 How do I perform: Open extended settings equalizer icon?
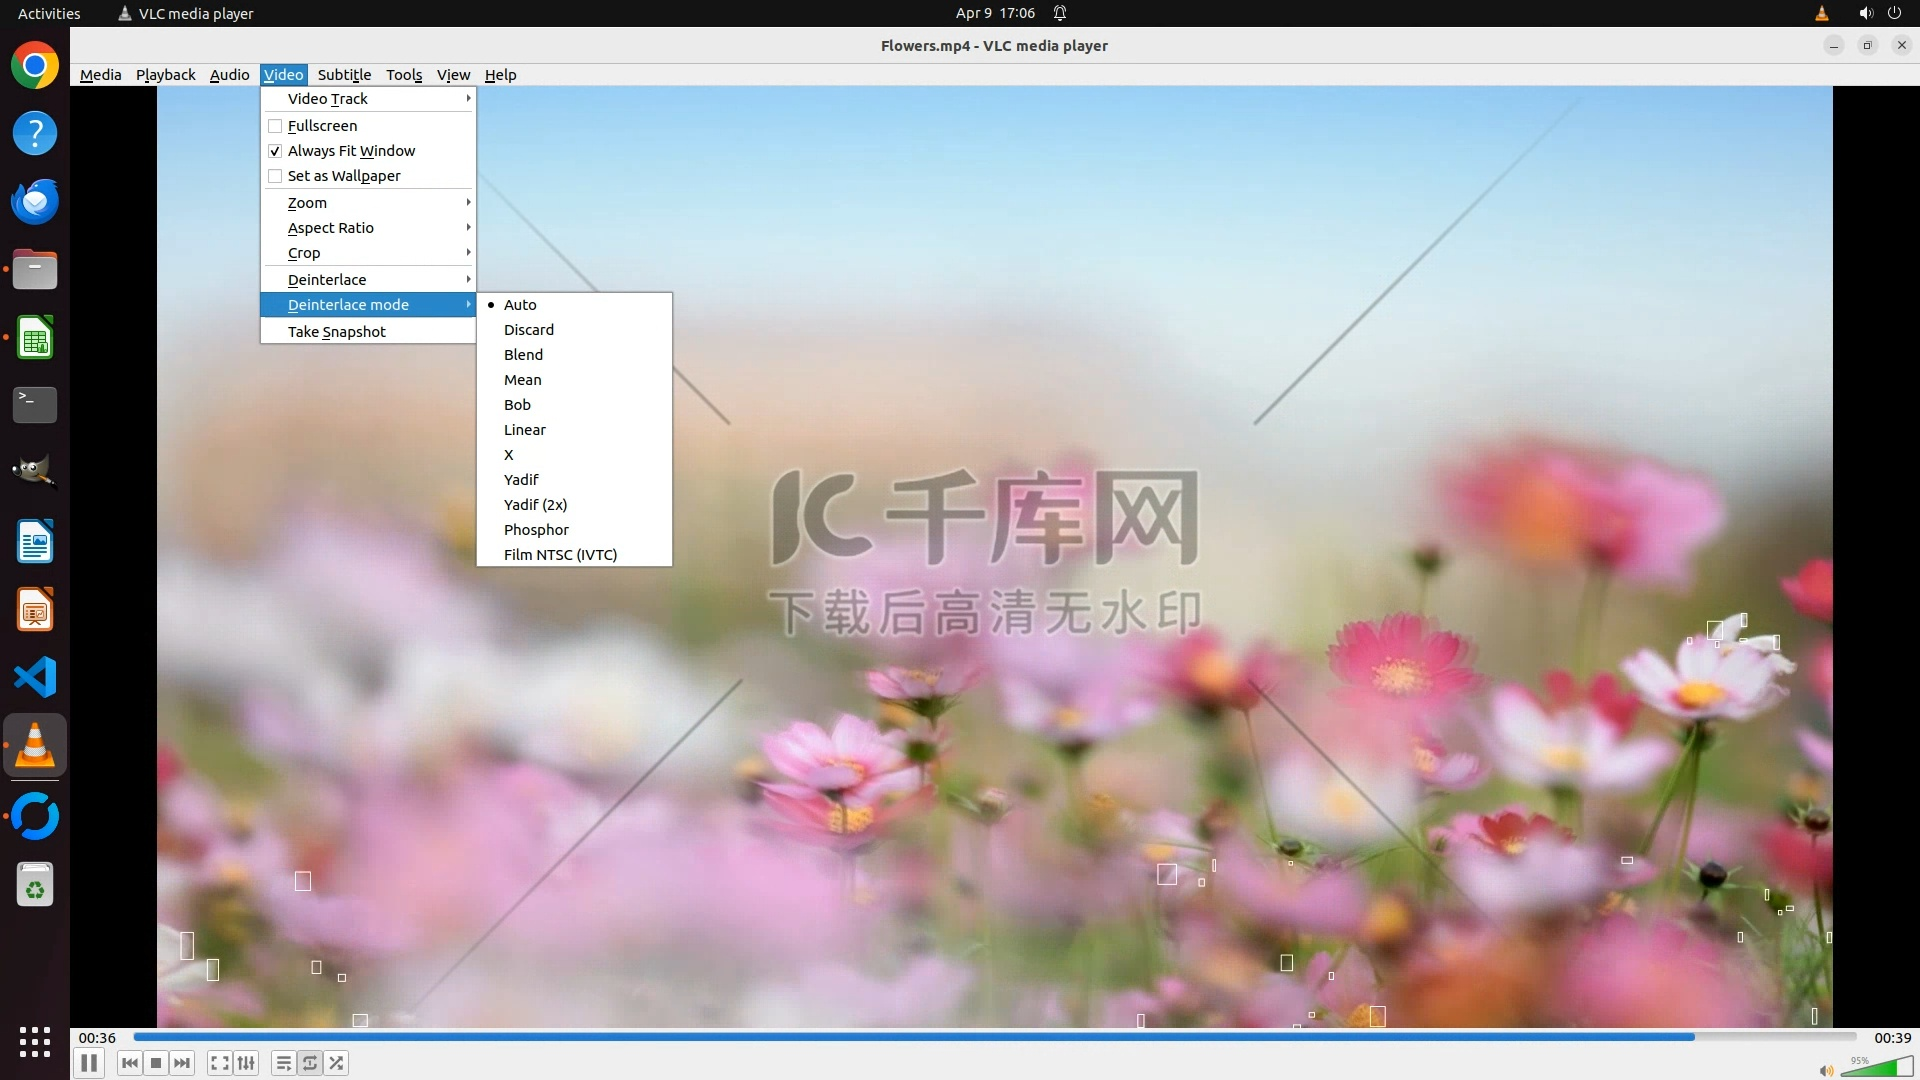(246, 1063)
